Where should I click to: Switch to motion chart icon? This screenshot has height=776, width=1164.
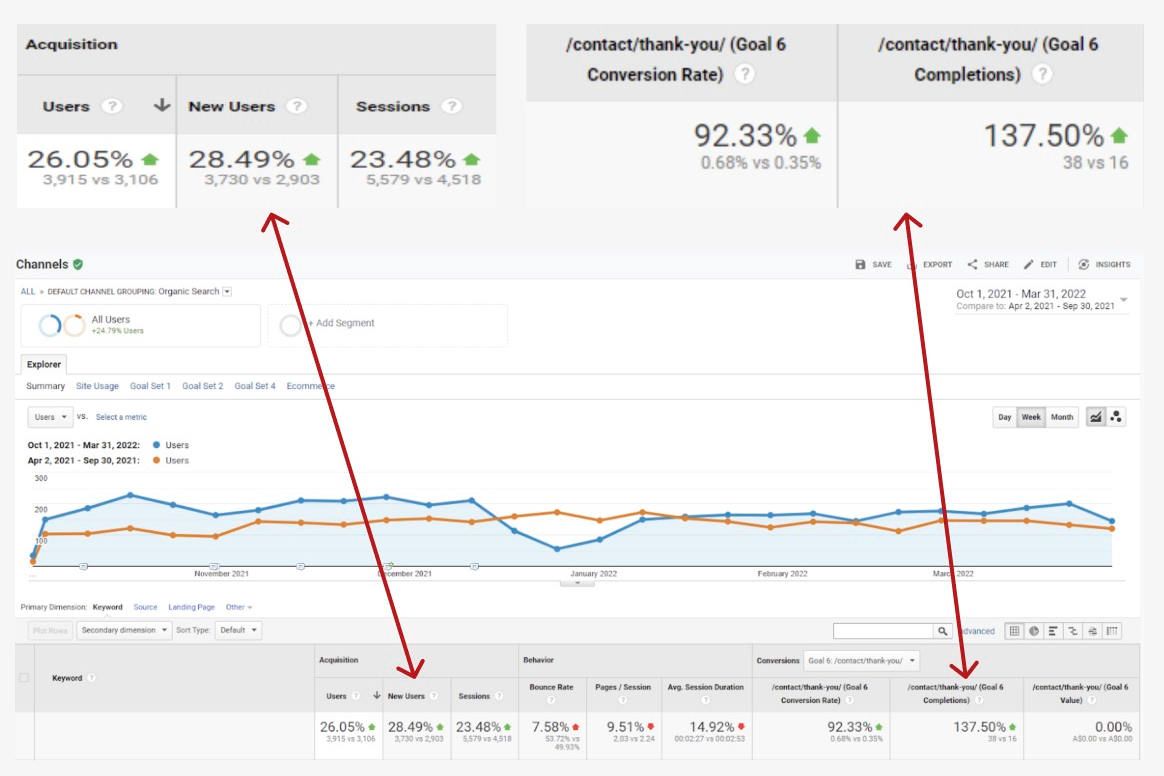coord(1116,417)
